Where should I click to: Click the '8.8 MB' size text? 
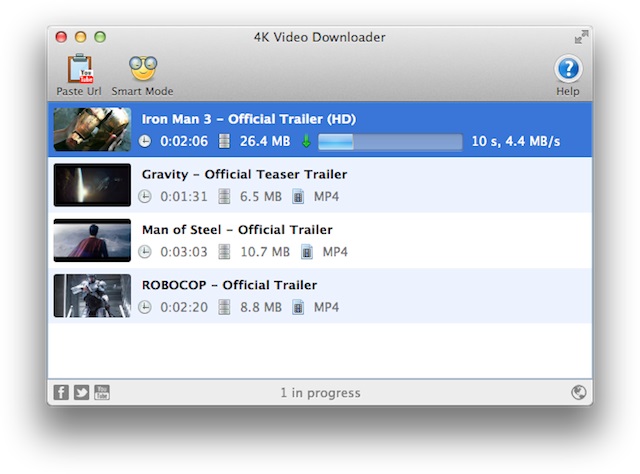click(261, 307)
